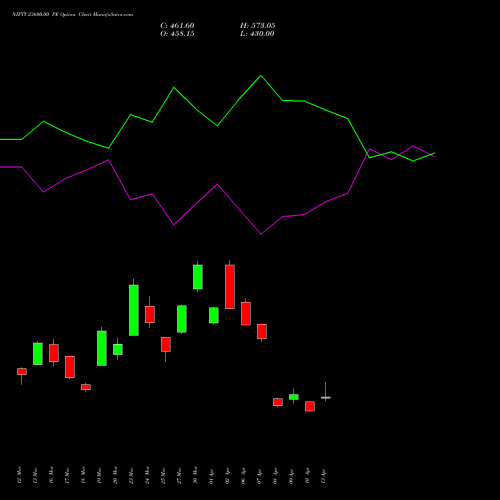Click the open value O: 458.15
The image size is (500, 500).
point(177,34)
